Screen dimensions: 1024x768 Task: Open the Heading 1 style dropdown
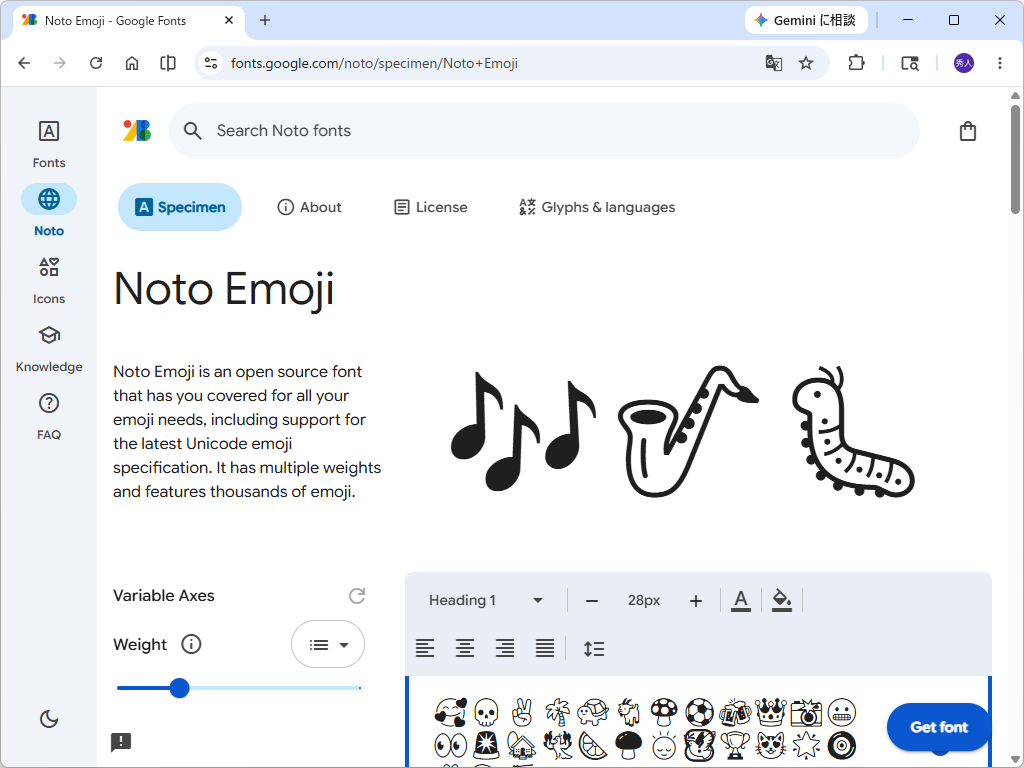point(485,600)
